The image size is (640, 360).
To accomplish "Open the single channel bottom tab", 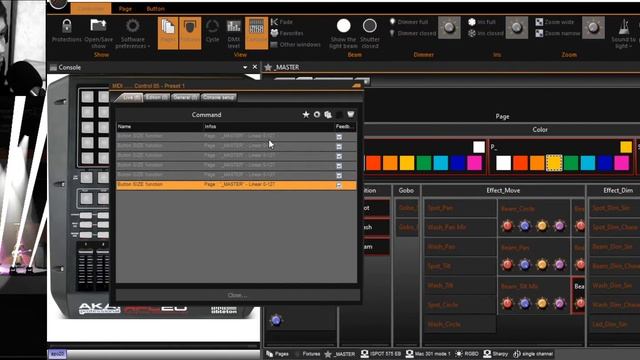I will click(x=533, y=354).
